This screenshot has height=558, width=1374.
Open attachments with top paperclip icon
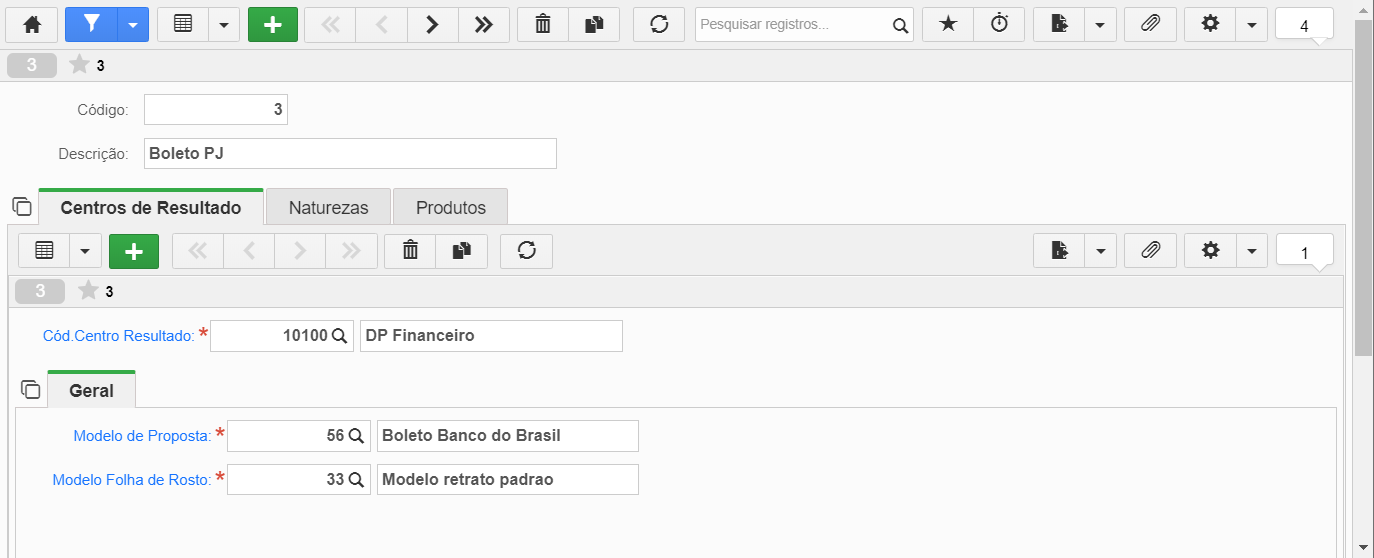tap(1150, 25)
